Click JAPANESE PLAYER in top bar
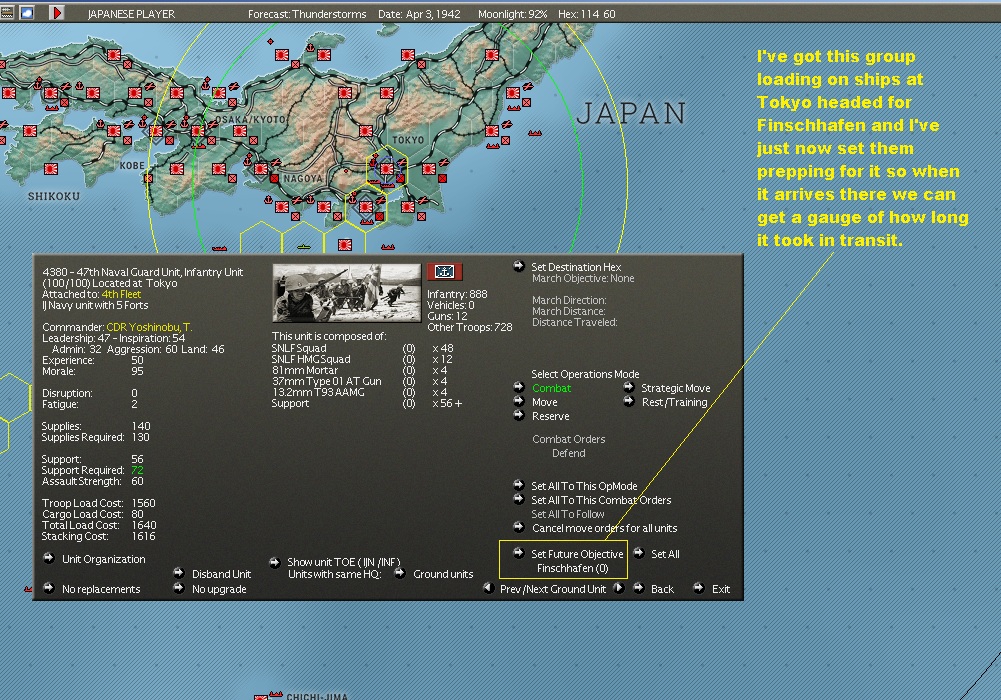The image size is (1001, 700). [131, 14]
